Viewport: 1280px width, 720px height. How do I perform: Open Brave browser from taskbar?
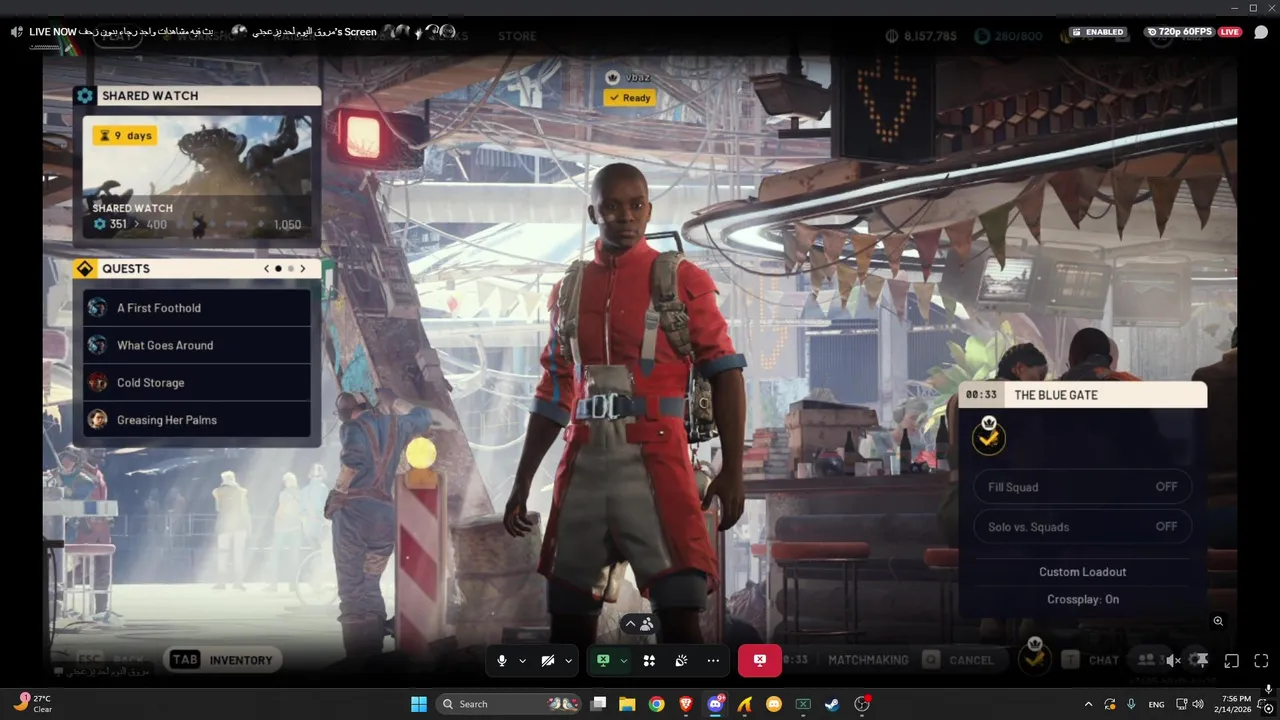point(686,704)
